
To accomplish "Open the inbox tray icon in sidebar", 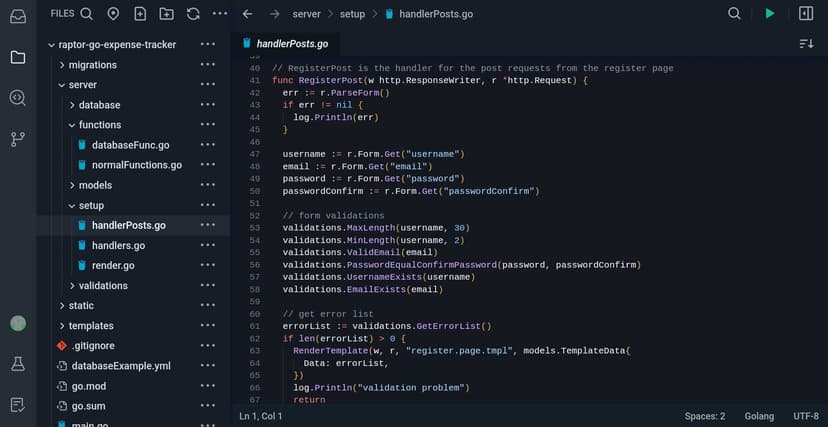I will [x=17, y=16].
